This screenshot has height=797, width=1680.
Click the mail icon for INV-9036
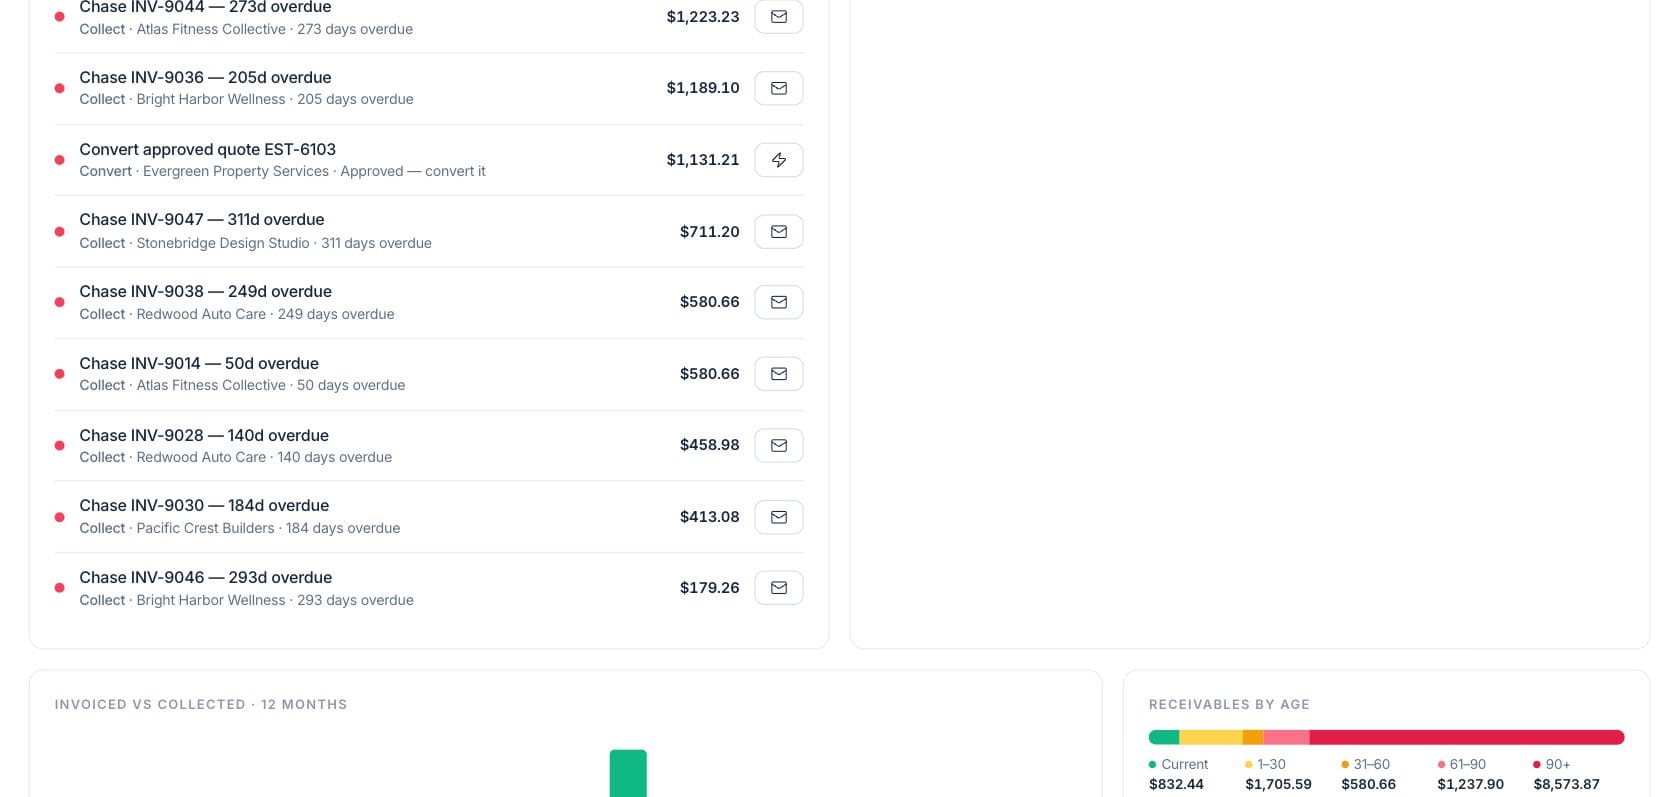pyautogui.click(x=778, y=88)
